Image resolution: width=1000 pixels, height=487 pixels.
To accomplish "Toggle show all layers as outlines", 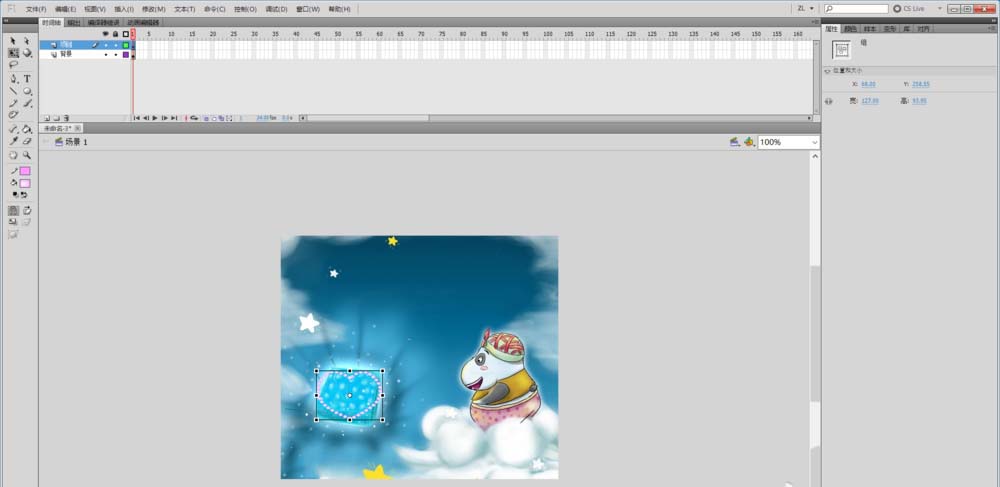I will click(x=126, y=34).
